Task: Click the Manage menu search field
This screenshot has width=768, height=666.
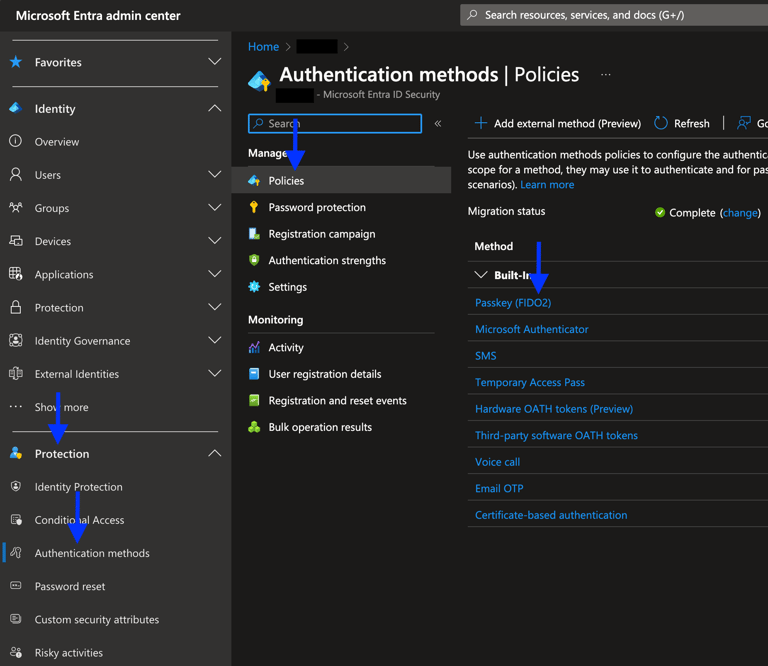Action: (335, 123)
